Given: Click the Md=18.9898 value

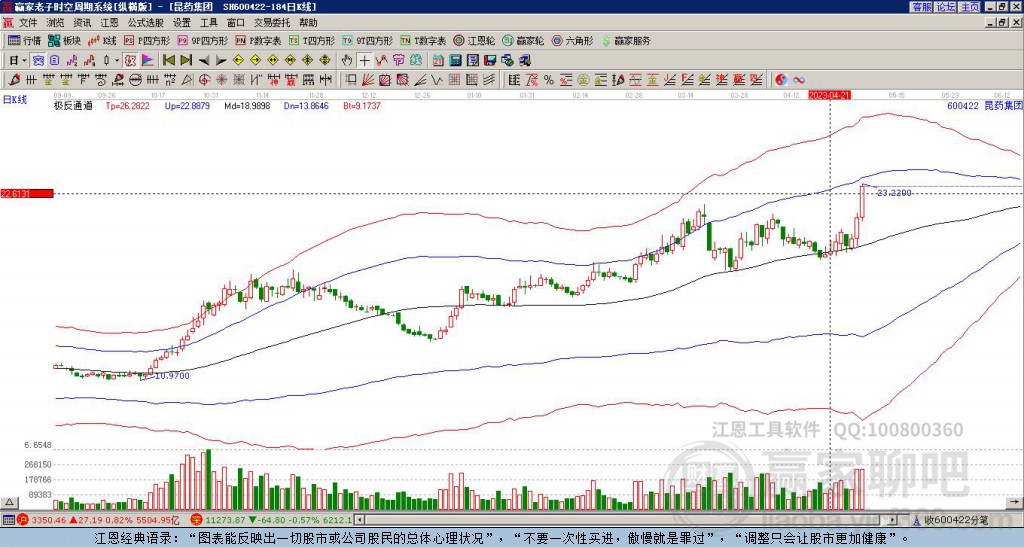Looking at the screenshot, I should coord(247,106).
